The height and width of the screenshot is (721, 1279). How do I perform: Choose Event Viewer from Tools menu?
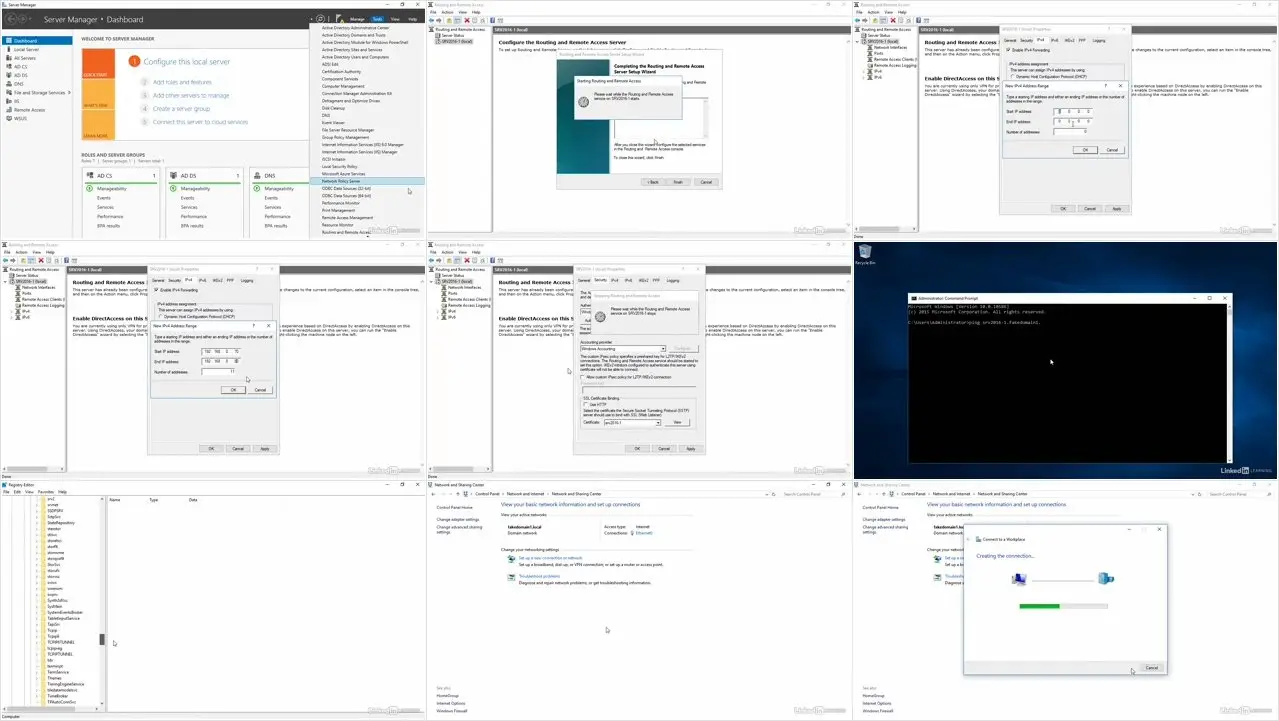click(334, 123)
